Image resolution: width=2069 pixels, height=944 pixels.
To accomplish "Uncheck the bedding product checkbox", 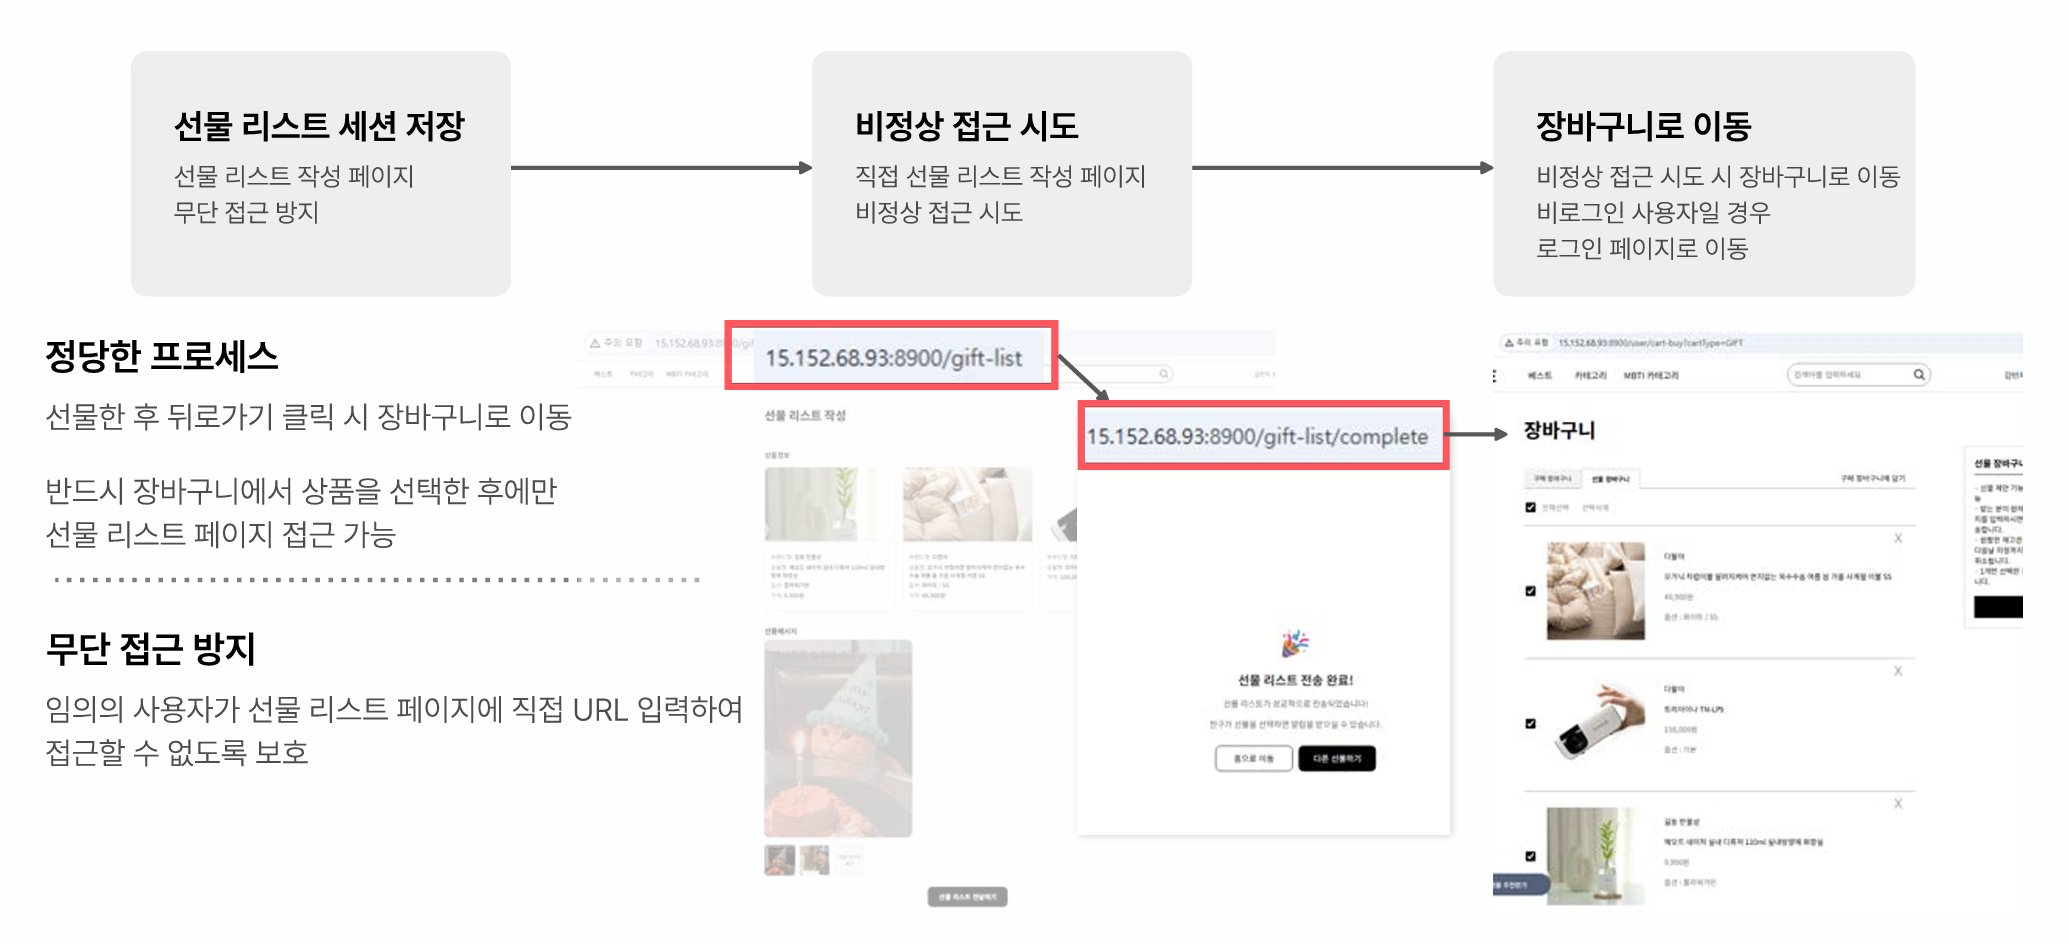I will click(1530, 591).
